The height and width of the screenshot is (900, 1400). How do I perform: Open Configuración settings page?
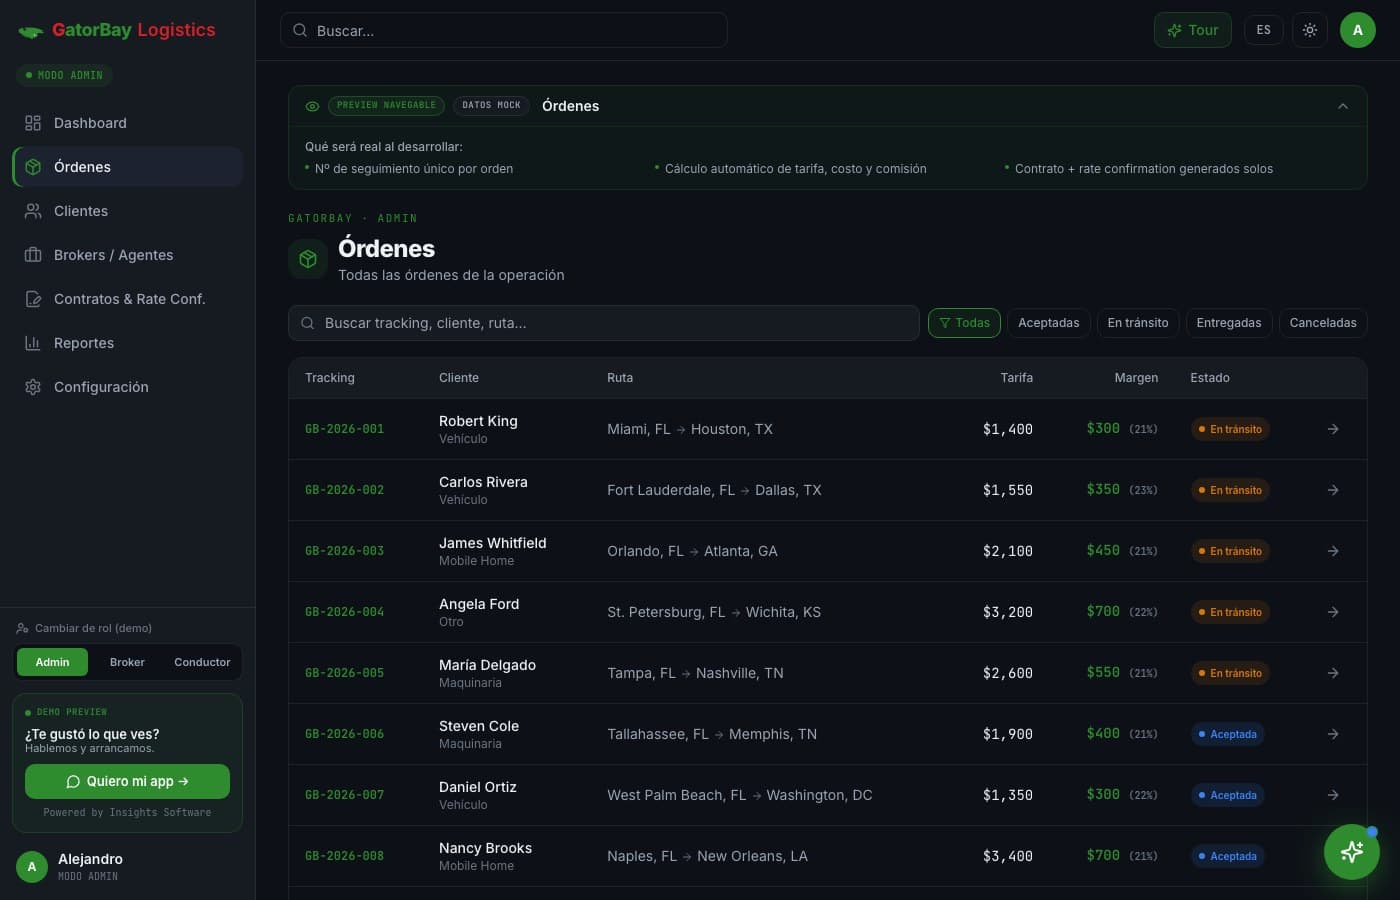127,387
